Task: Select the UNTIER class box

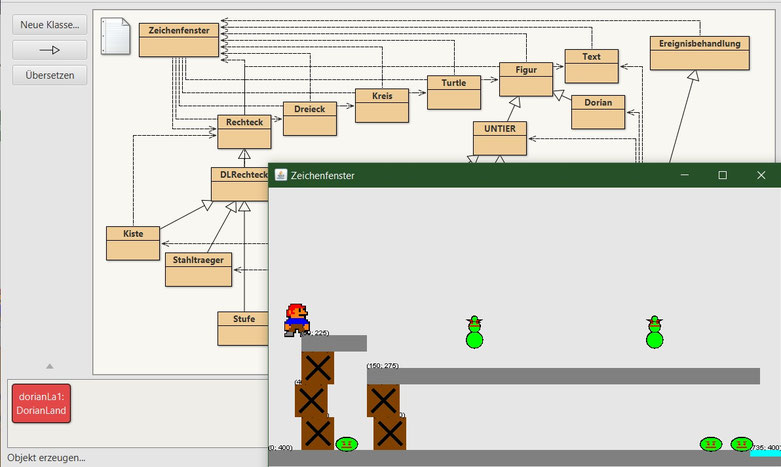Action: [500, 138]
